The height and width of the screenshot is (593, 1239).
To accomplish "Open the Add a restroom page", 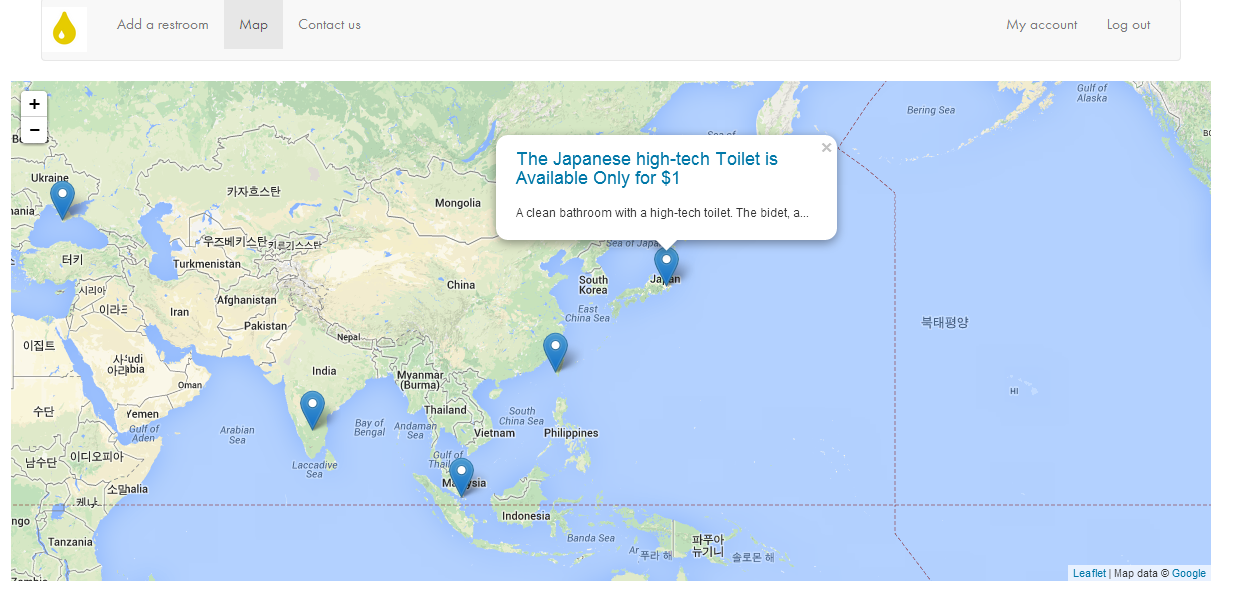I will (162, 25).
